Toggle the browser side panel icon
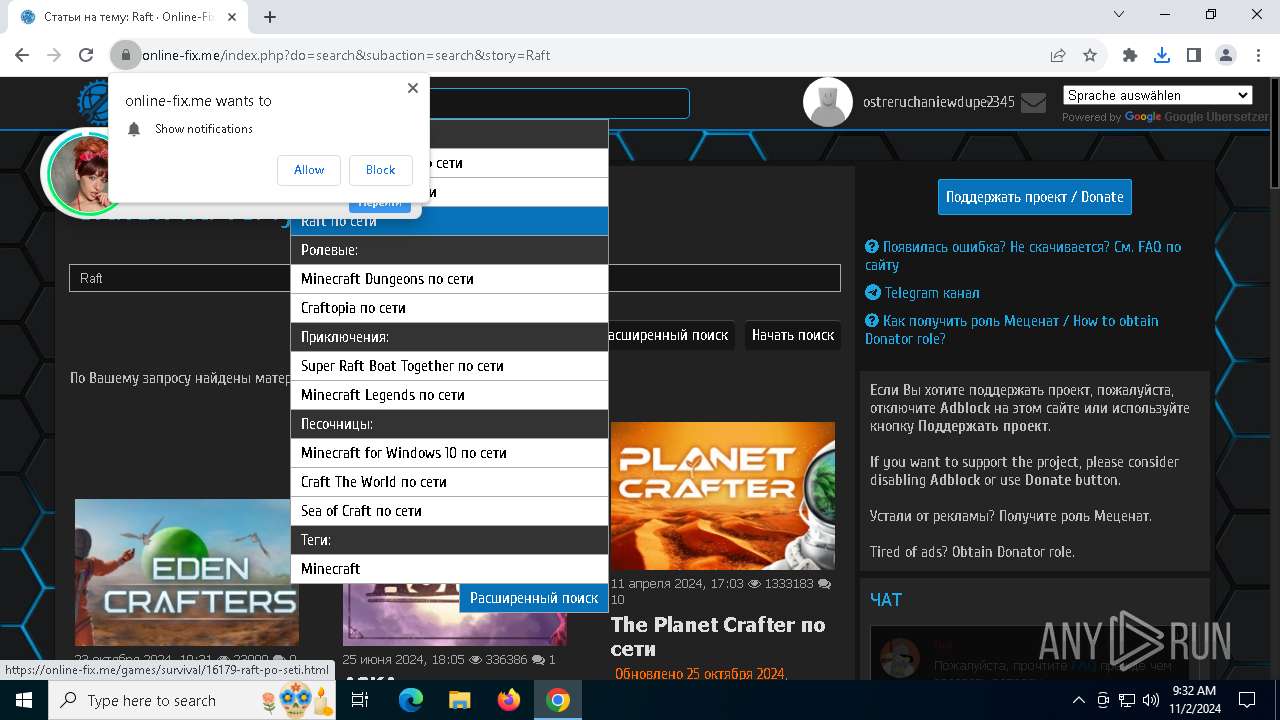This screenshot has width=1280, height=720. 1194,56
